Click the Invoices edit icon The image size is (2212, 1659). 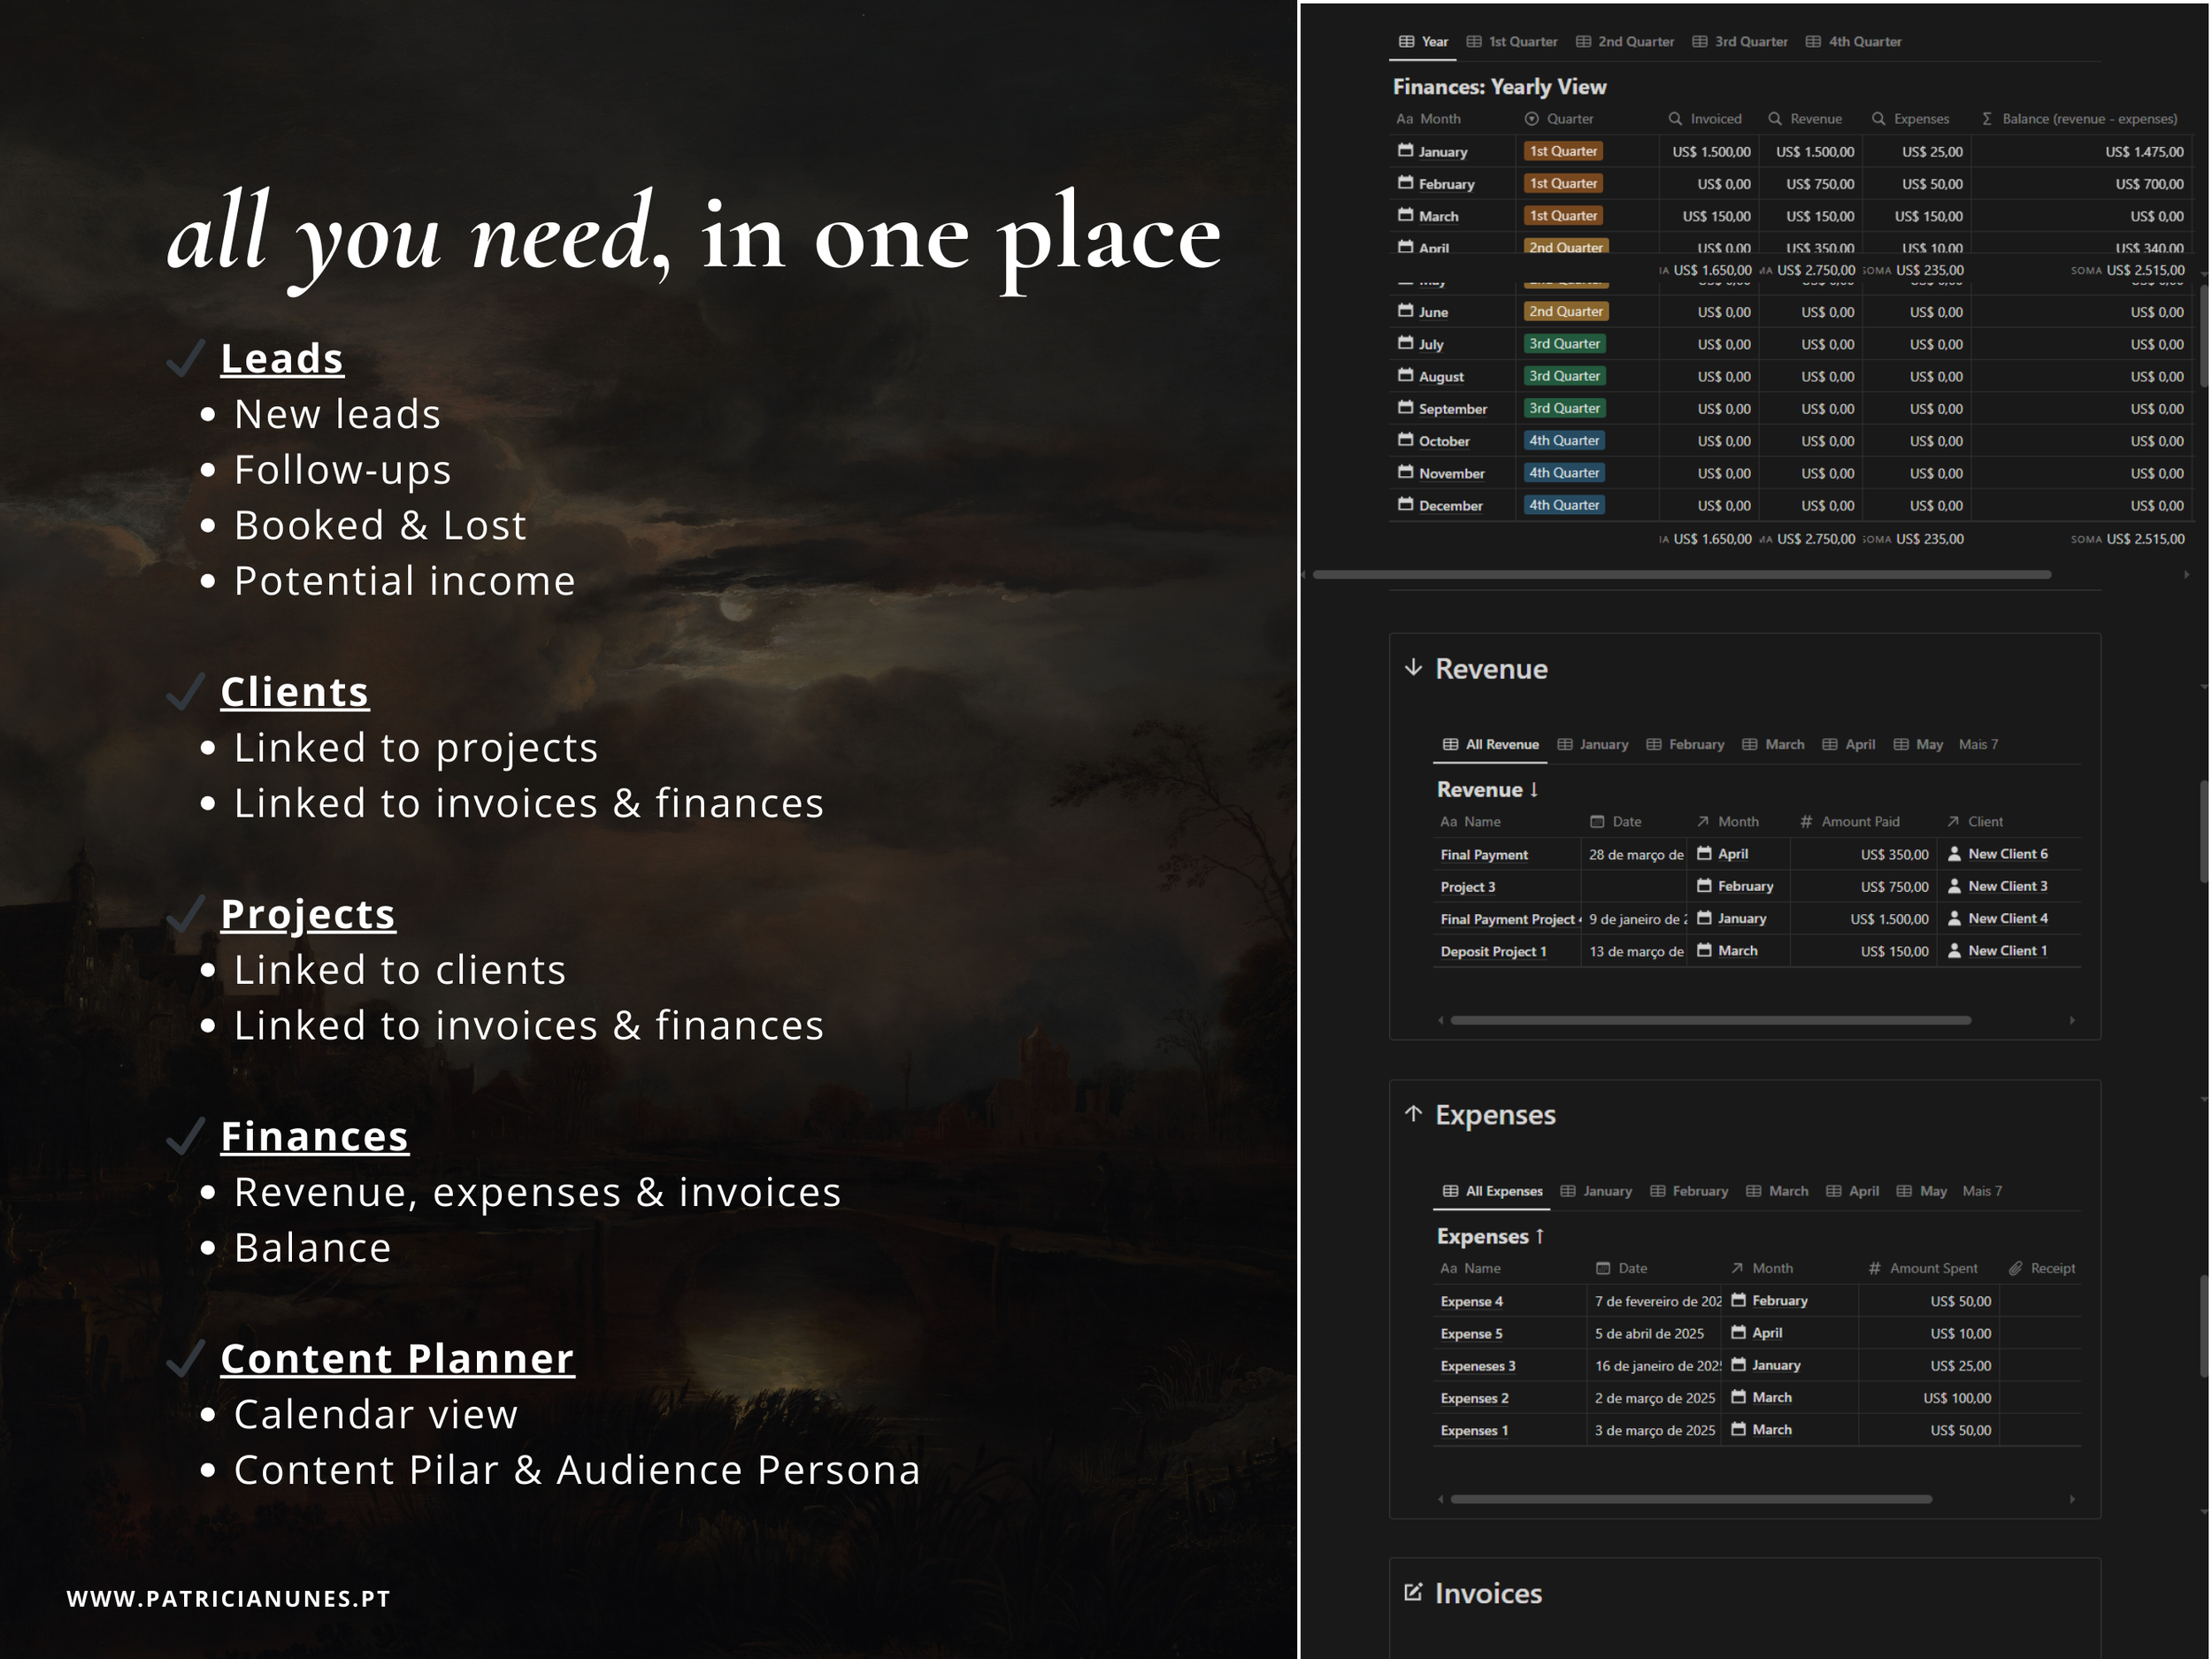coord(1412,1592)
